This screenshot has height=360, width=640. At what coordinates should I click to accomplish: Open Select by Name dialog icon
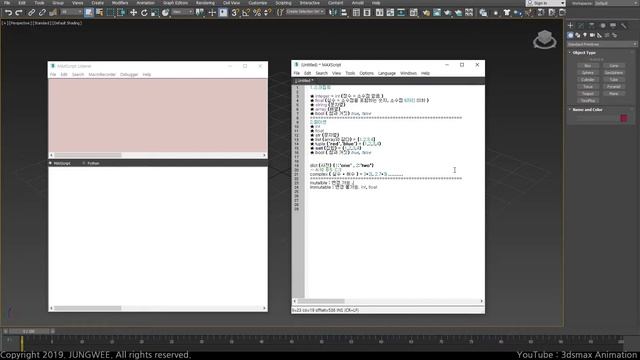point(99,13)
